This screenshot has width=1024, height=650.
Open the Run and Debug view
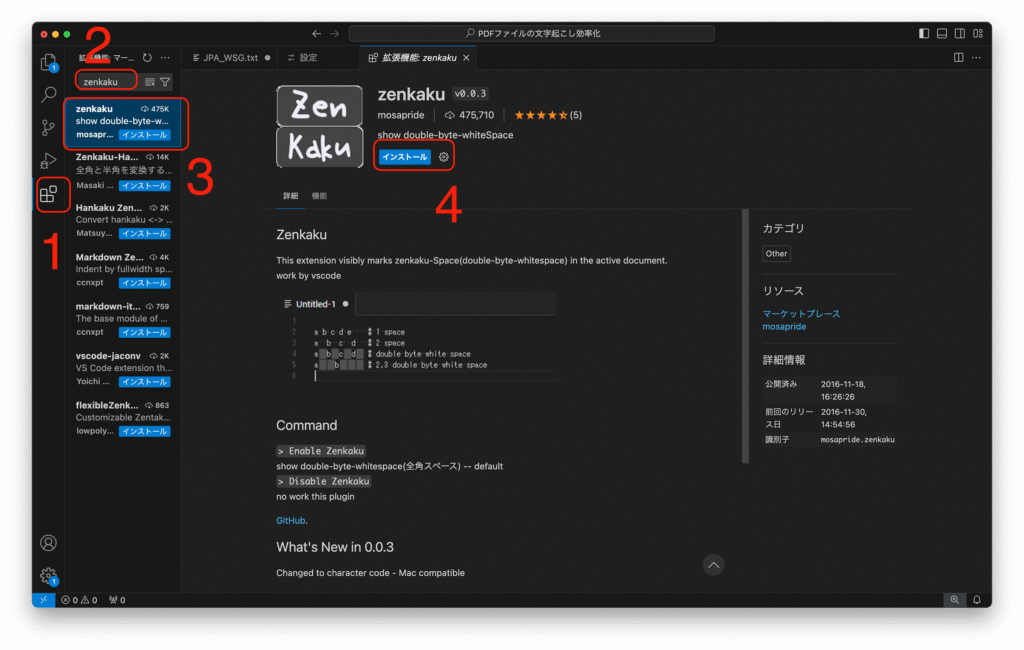point(48,161)
